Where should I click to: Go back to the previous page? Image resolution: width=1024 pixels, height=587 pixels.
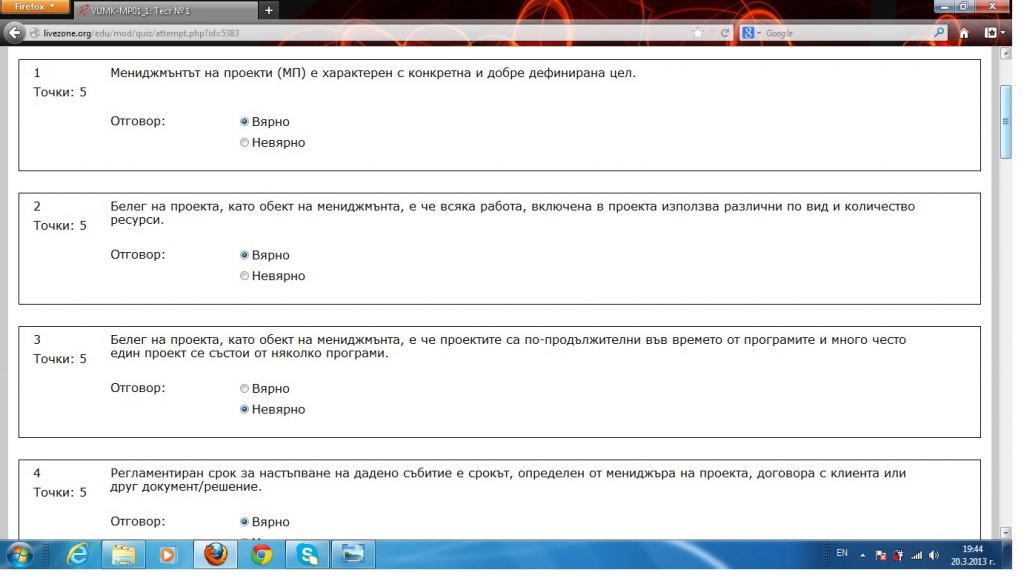[14, 33]
